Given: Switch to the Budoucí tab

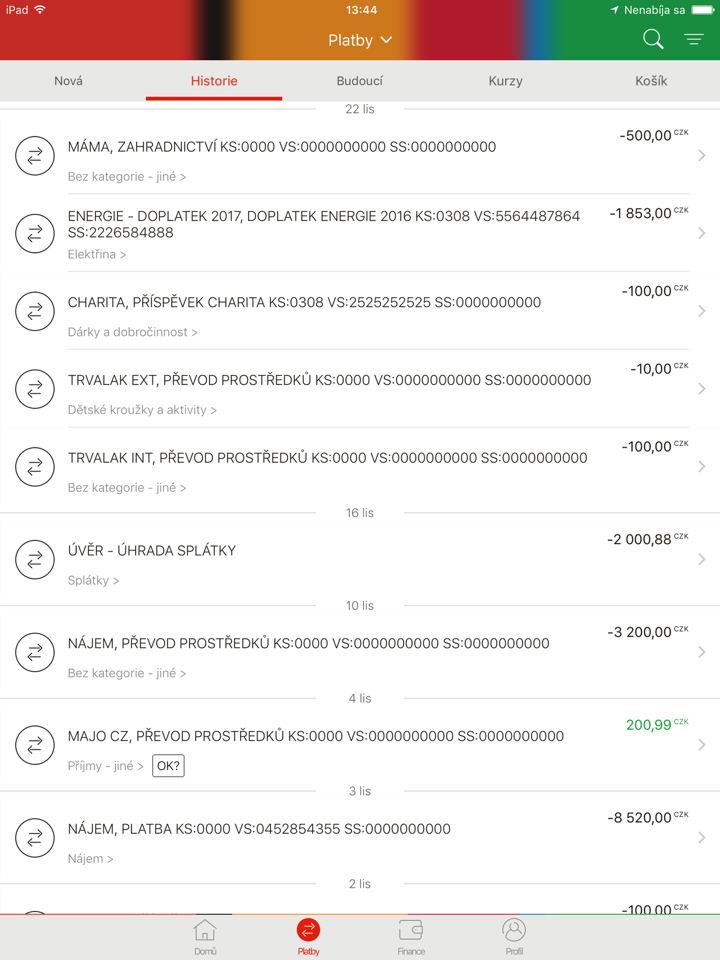Looking at the screenshot, I should tap(359, 81).
